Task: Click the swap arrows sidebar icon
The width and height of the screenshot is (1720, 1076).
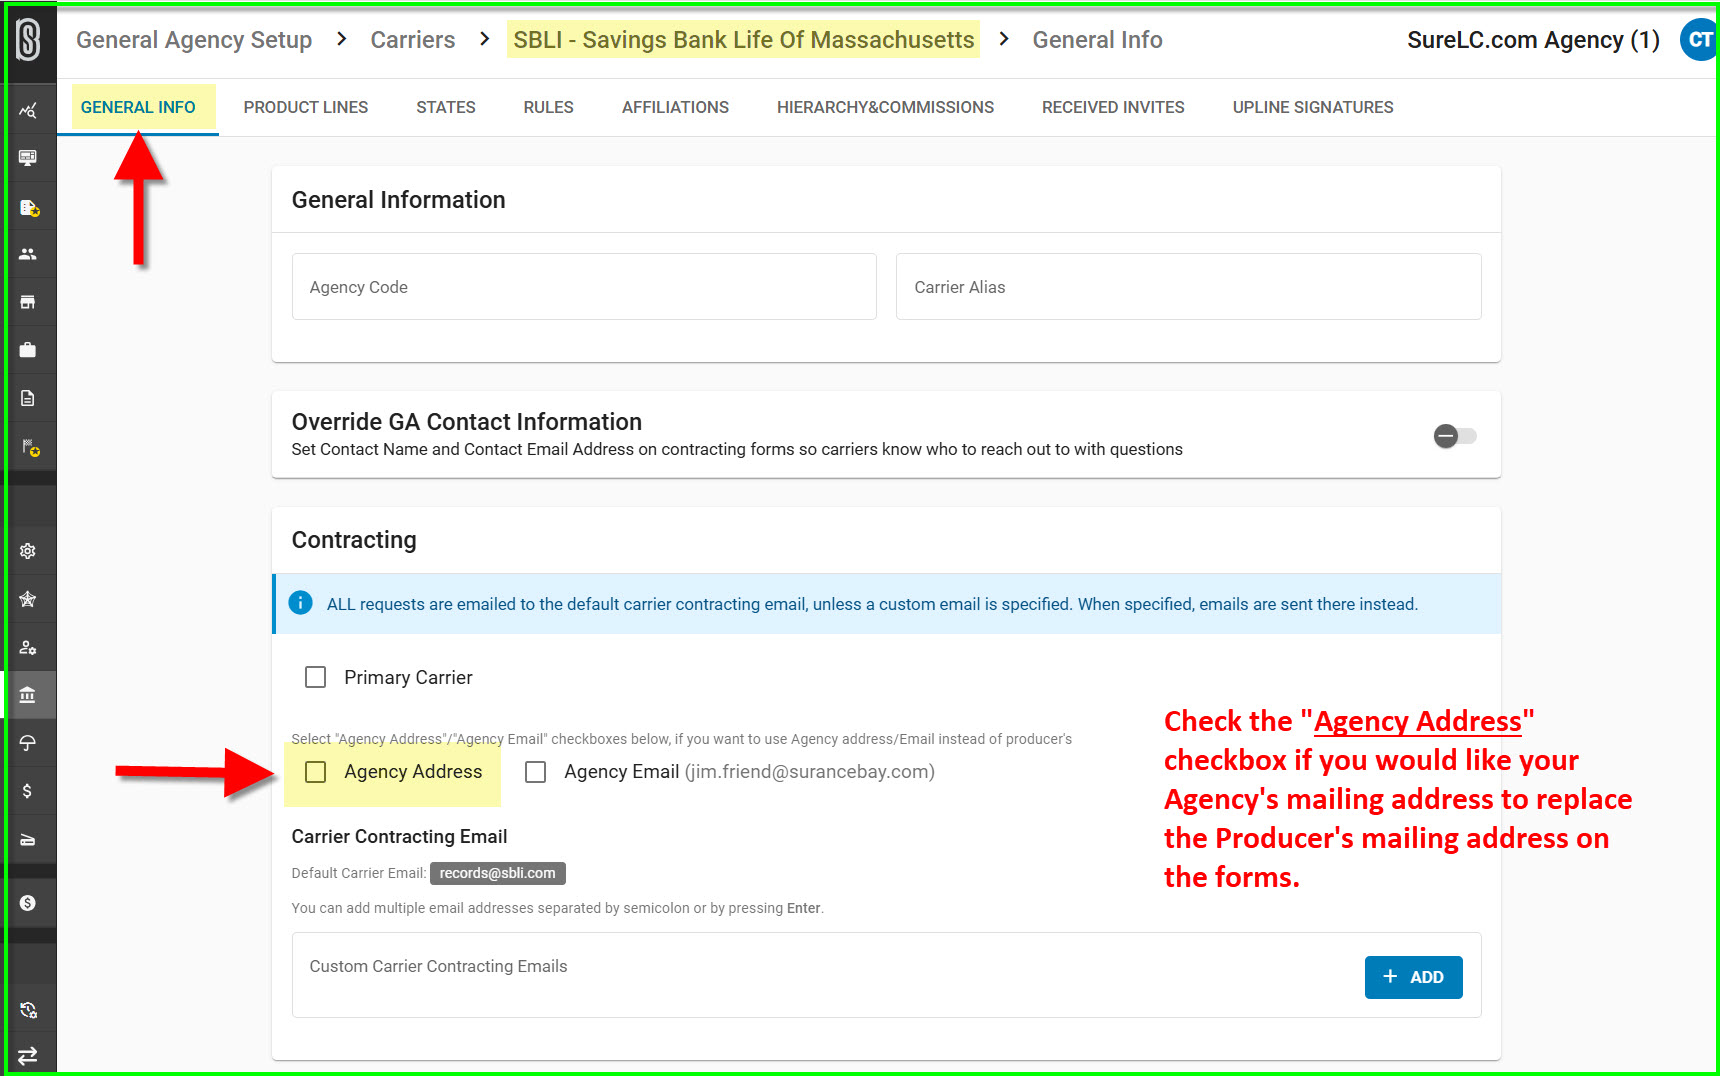Action: point(28,1055)
